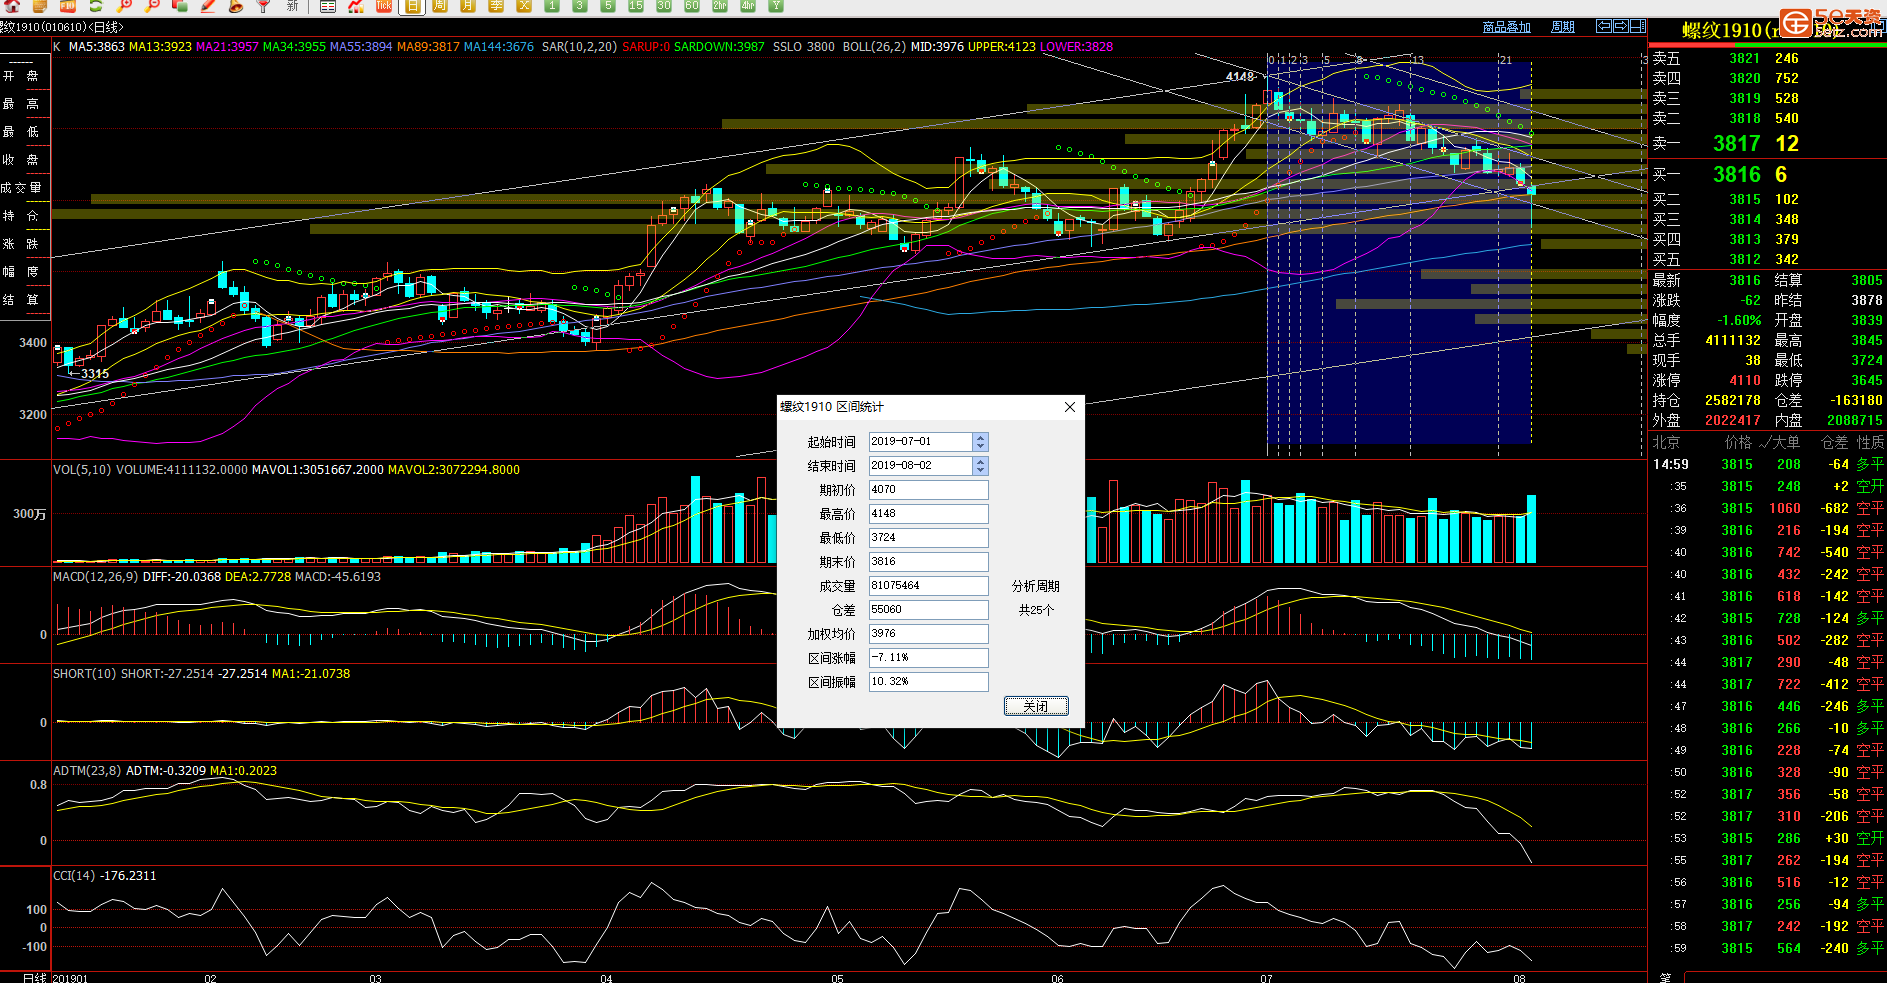The height and width of the screenshot is (983, 1887).
Task: Click the 卖一 price 3817 row
Action: click(1766, 144)
